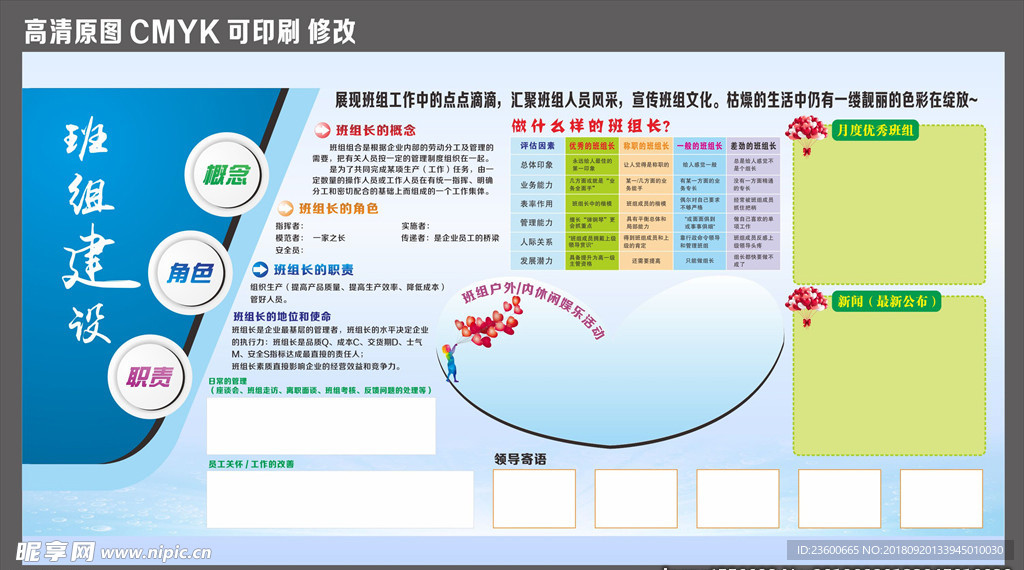Click the text 模范者：一家之长
This screenshot has width=1024, height=570.
point(310,238)
